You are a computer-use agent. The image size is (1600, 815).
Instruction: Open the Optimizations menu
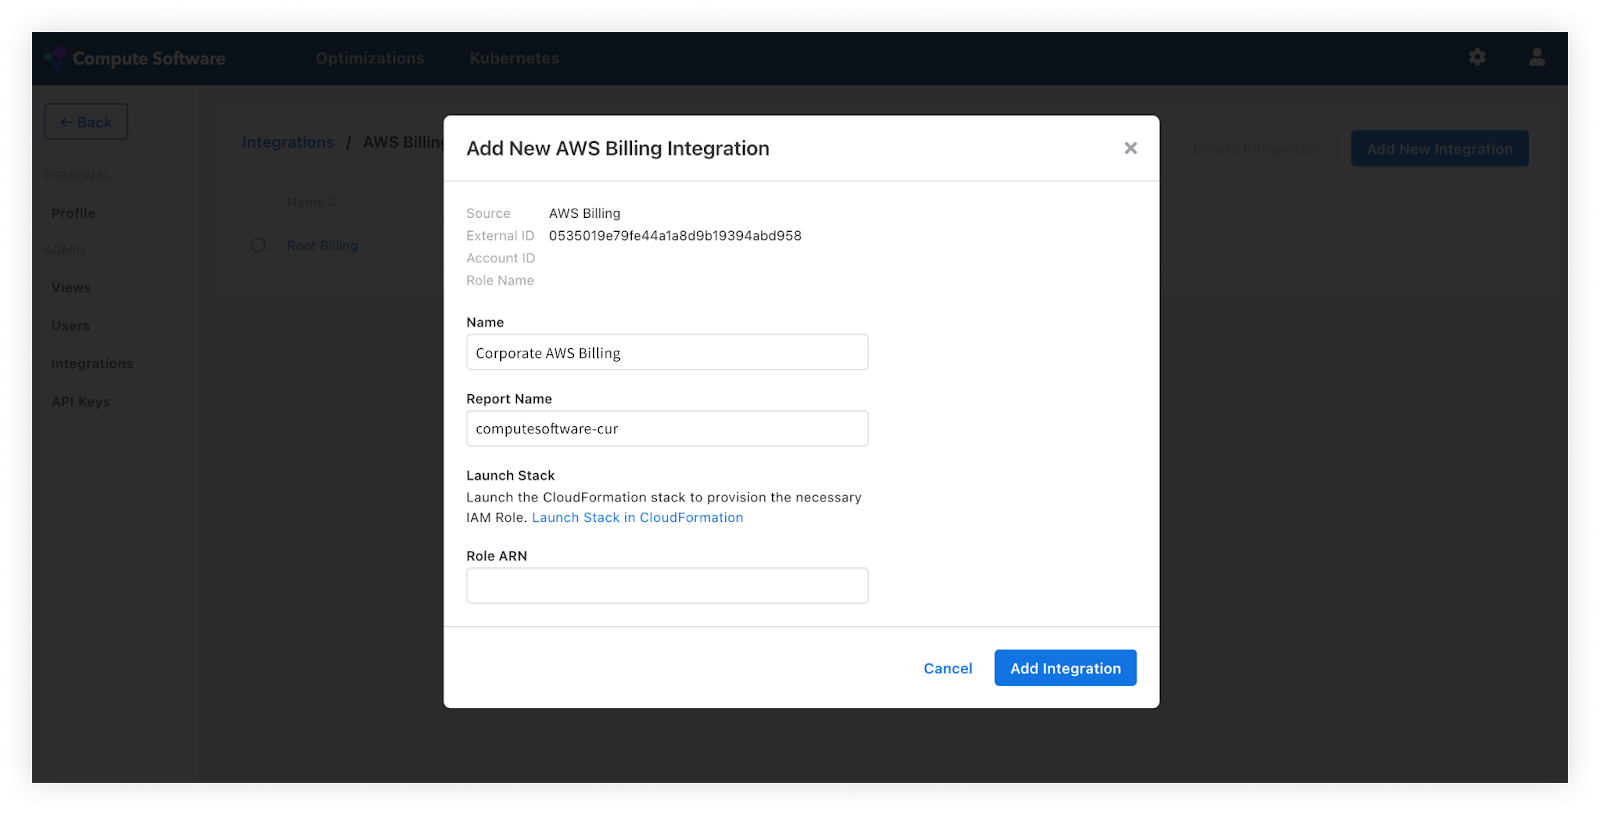click(370, 58)
